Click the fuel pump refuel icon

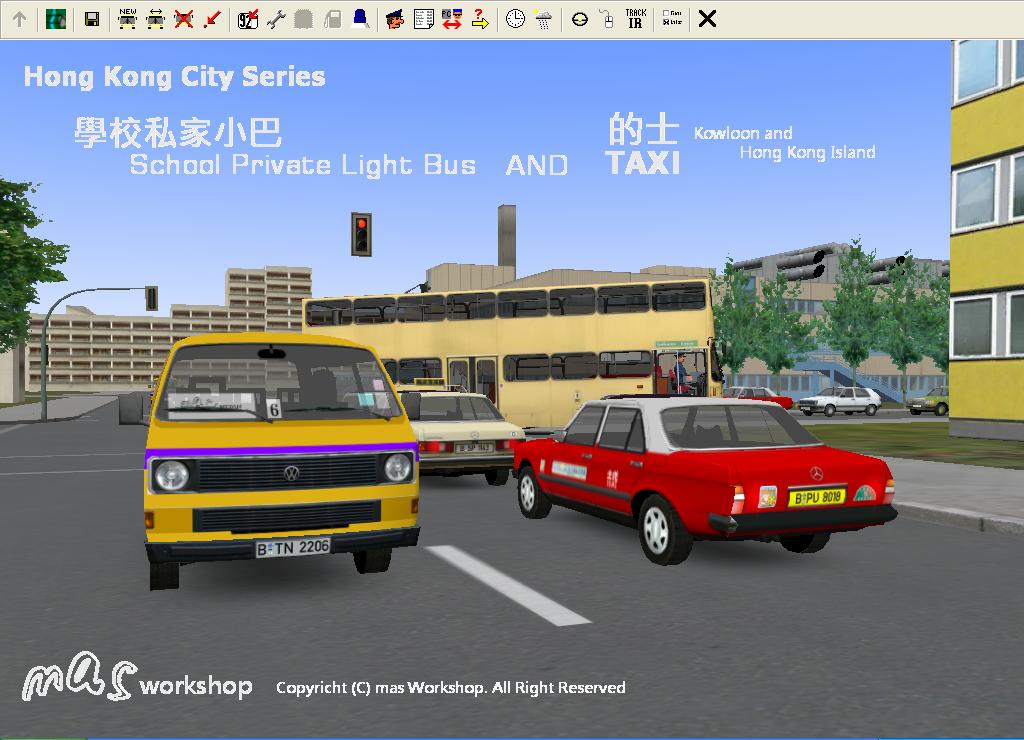point(332,18)
